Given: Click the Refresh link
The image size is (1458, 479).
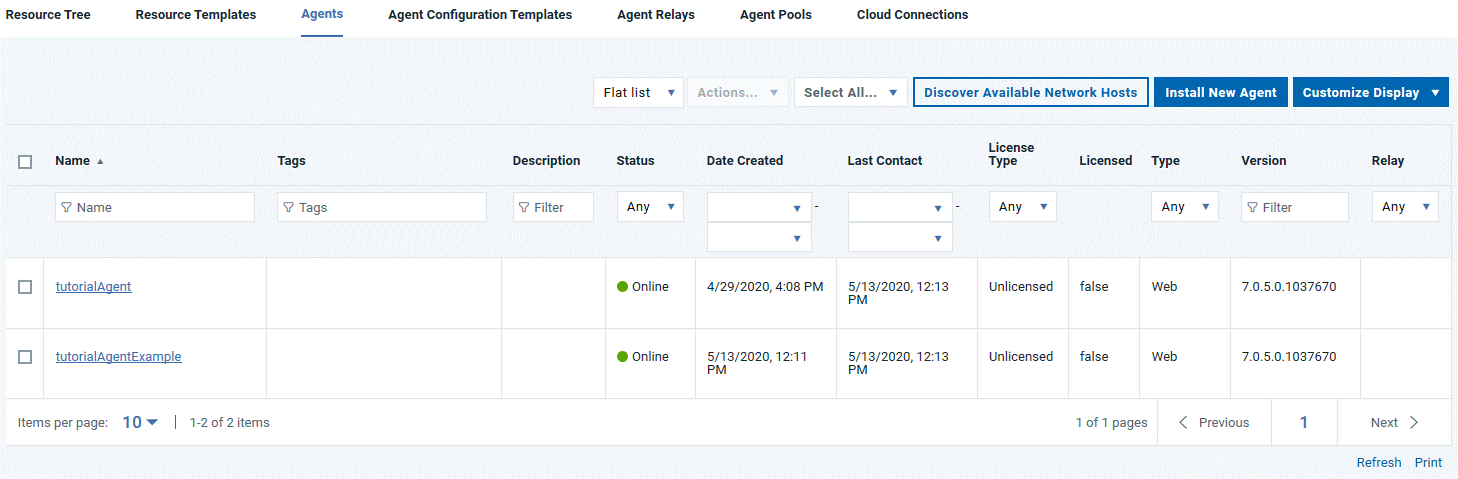Looking at the screenshot, I should pyautogui.click(x=1378, y=463).
